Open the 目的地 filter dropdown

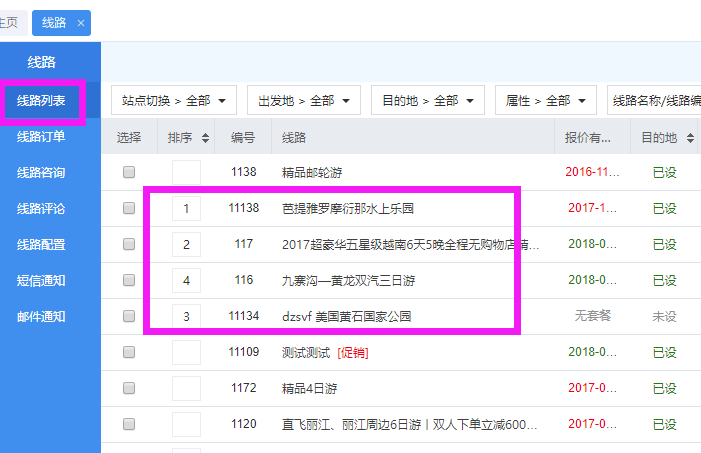(427, 100)
